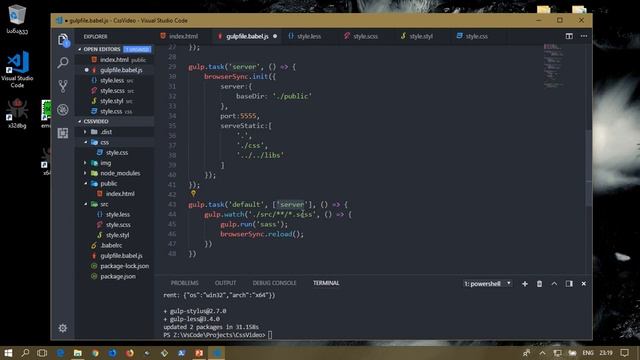Open the Problems panel tab
640x360 pixels.
coord(184,283)
